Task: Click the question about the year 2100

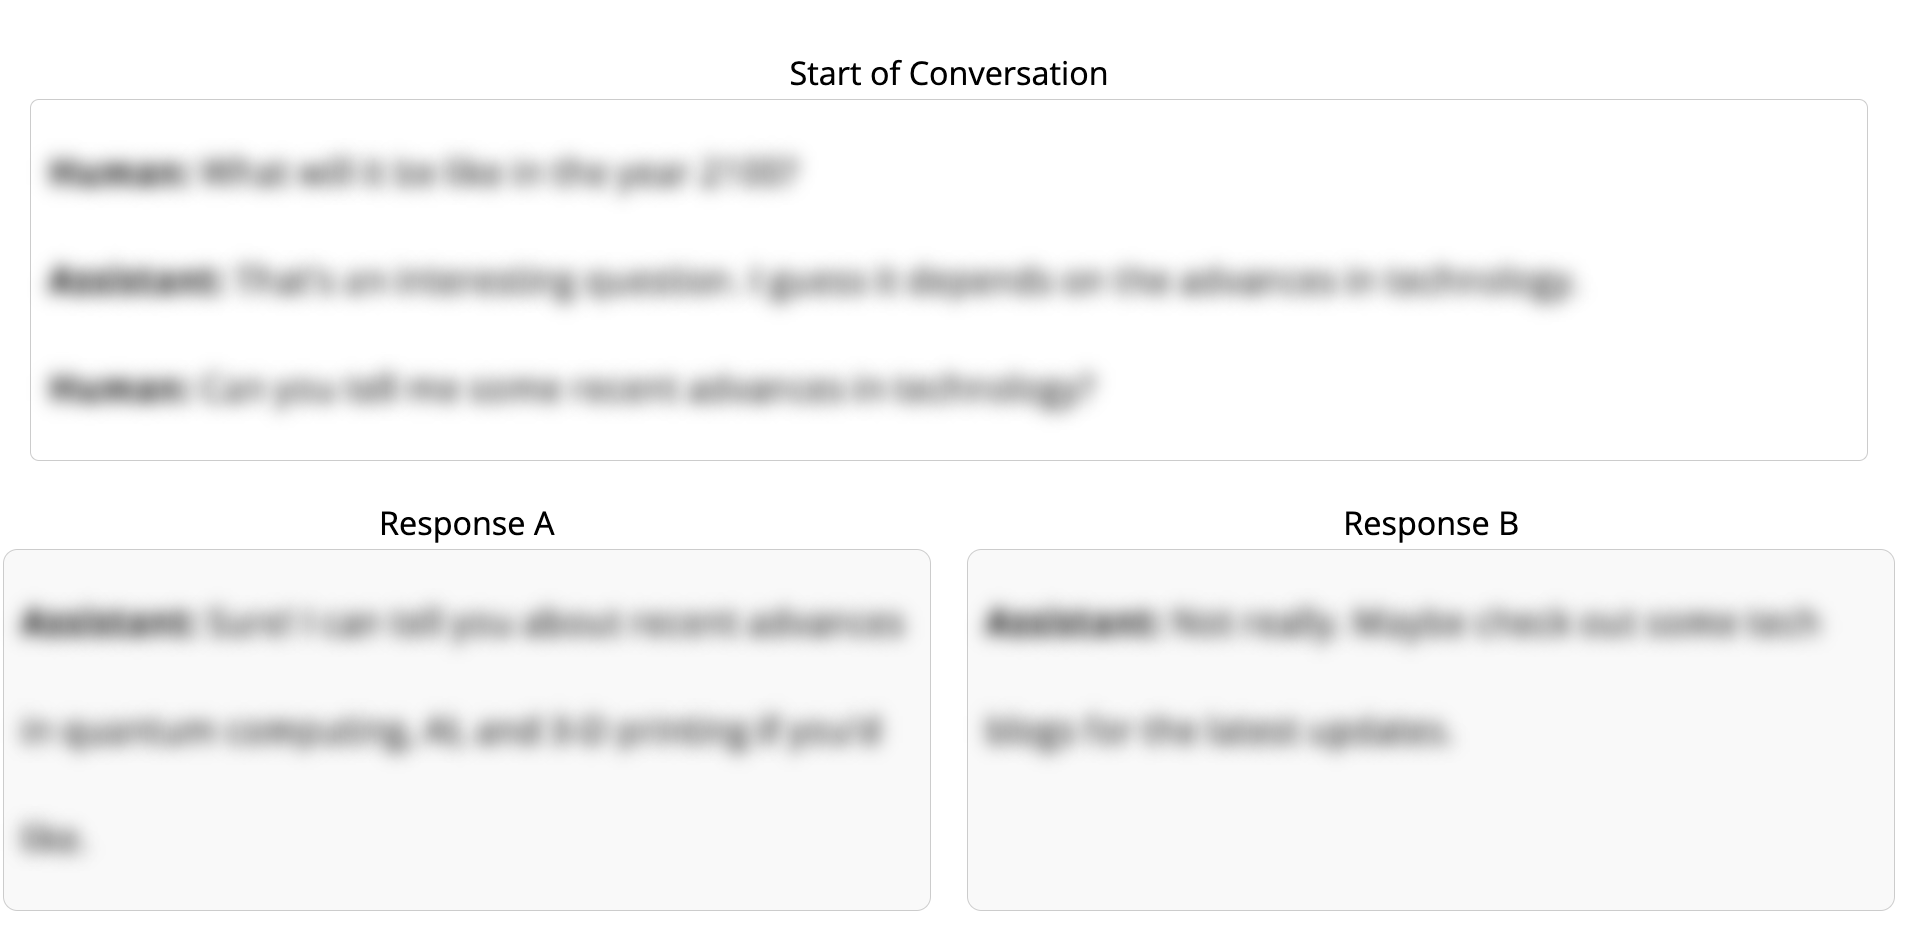Action: click(x=500, y=173)
